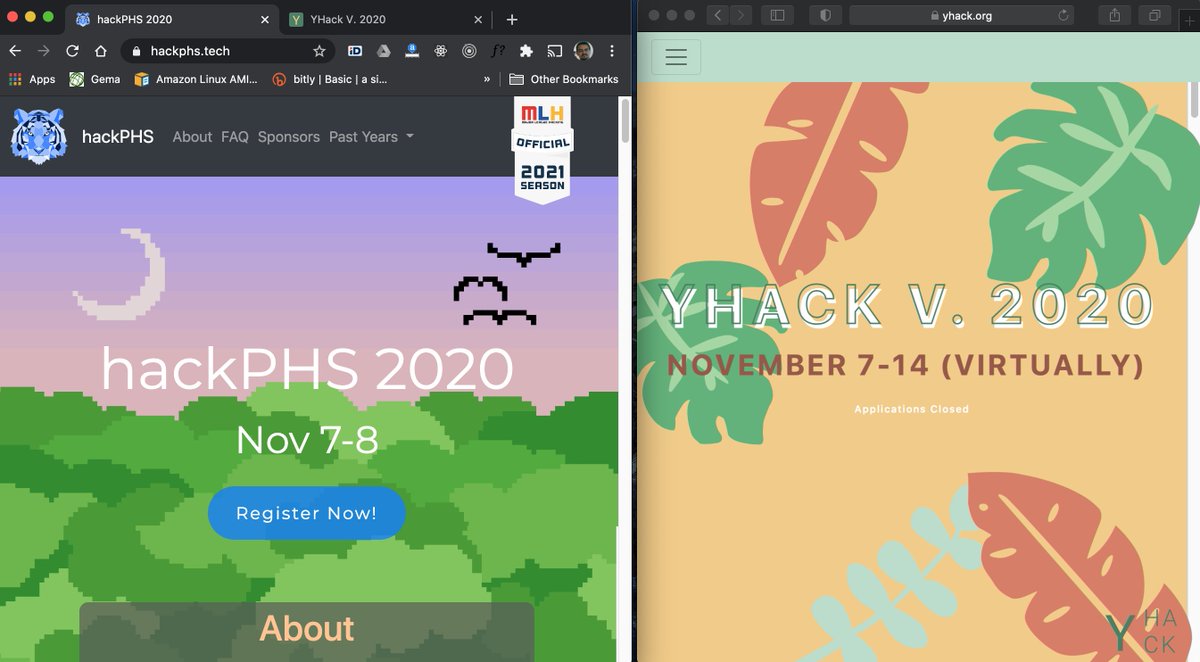
Task: Click the address bar showing hackphs.tech
Action: pyautogui.click(x=228, y=51)
